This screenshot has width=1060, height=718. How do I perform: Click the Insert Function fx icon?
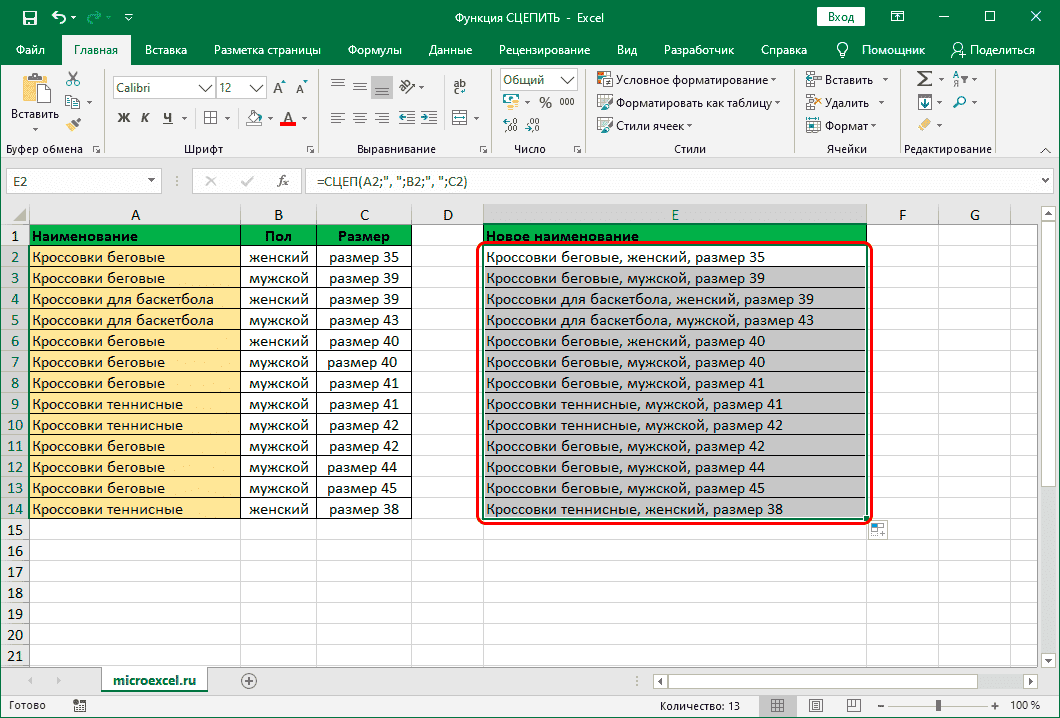click(x=283, y=181)
